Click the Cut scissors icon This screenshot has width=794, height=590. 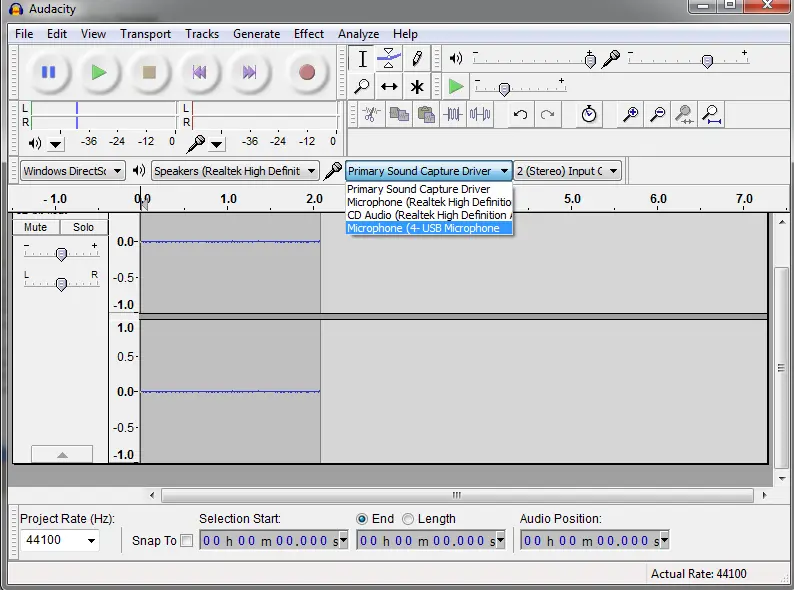pos(372,114)
